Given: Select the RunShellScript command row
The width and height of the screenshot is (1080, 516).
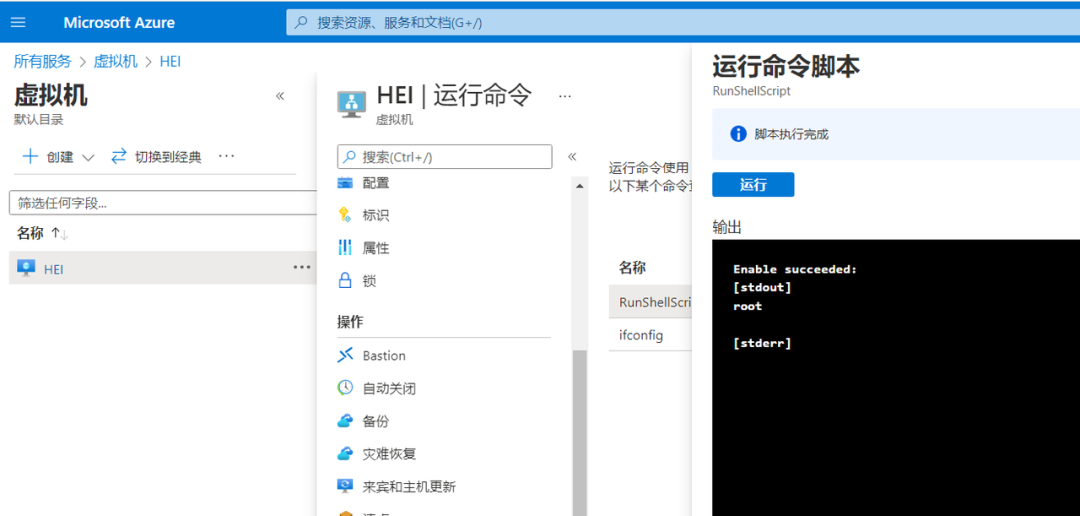Looking at the screenshot, I should point(650,302).
